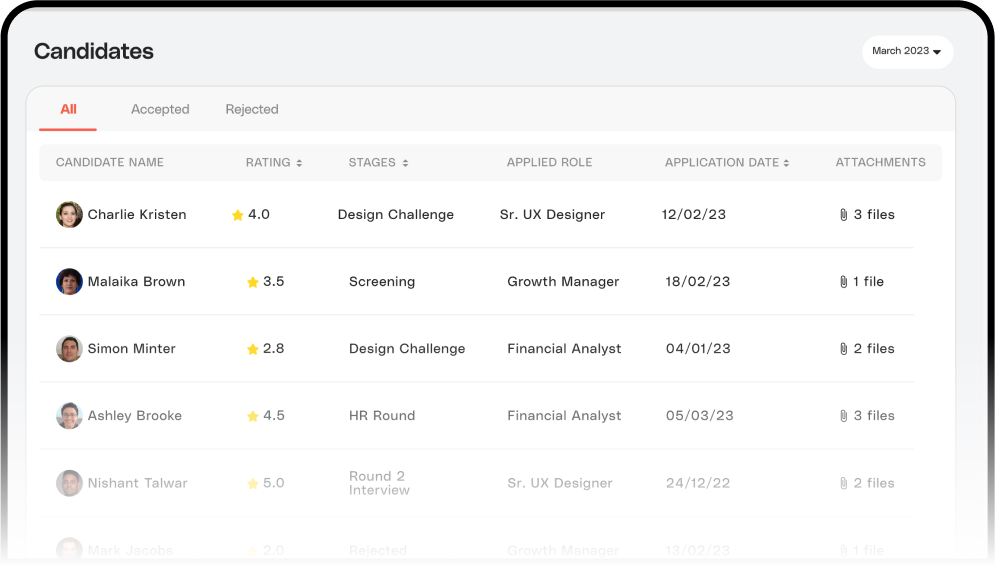Screen dimensions: 995x567
Task: Click the star icon beside rating 2.8
Action: pyautogui.click(x=253, y=349)
